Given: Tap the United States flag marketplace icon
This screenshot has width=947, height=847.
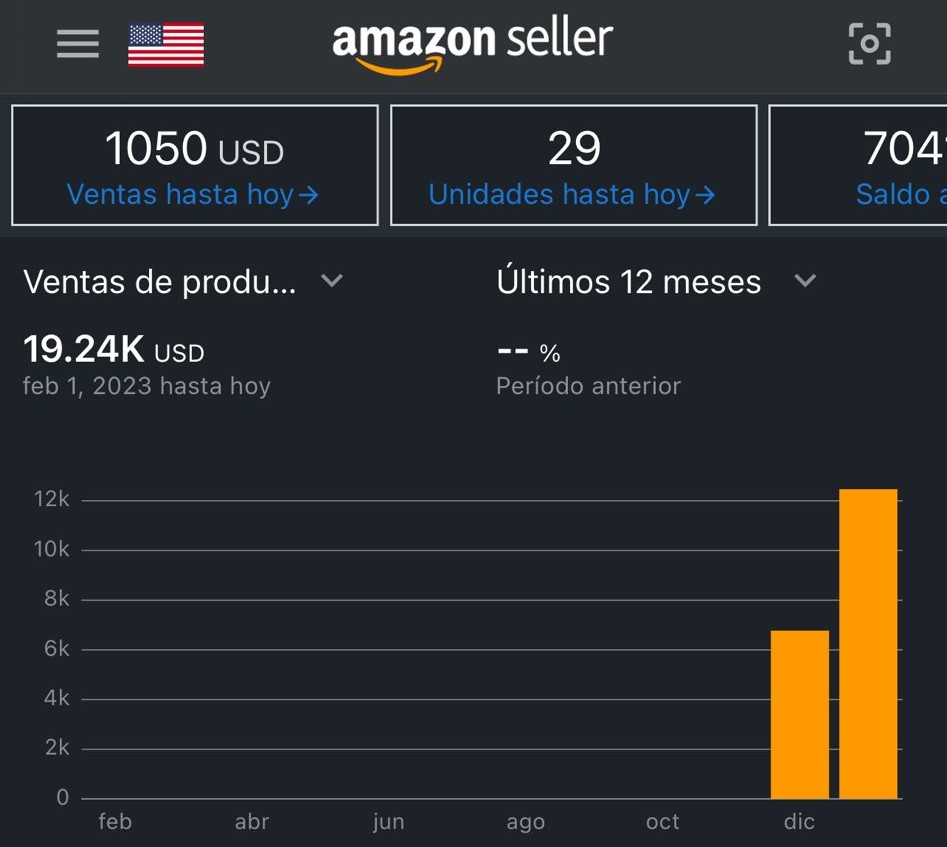Looking at the screenshot, I should pyautogui.click(x=166, y=45).
